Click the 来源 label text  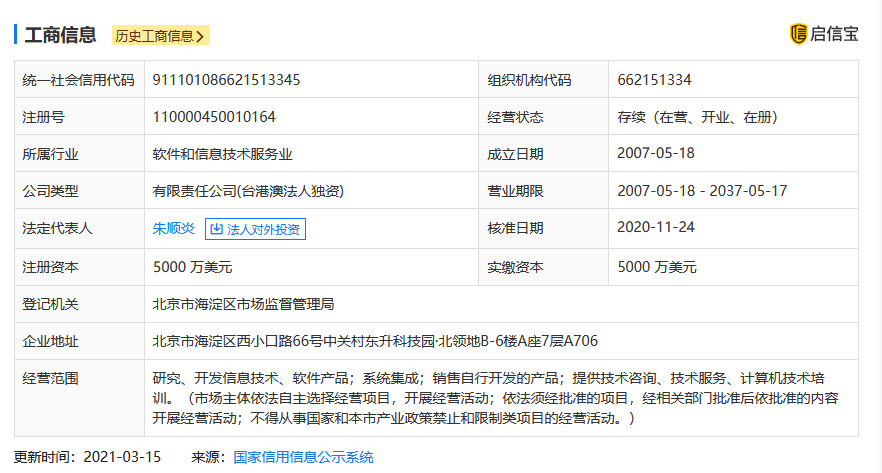(209, 457)
